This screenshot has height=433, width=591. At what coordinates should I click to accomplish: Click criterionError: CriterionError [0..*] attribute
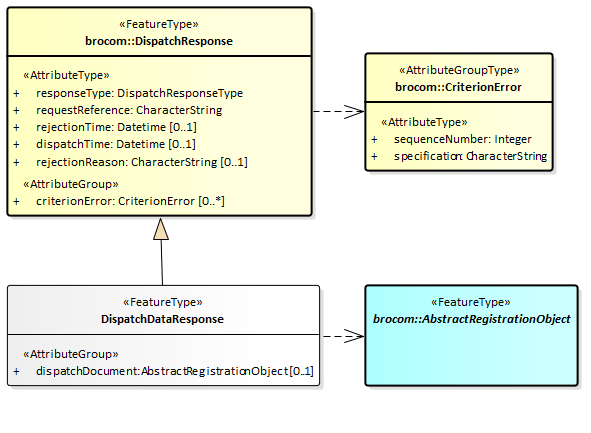(130, 201)
